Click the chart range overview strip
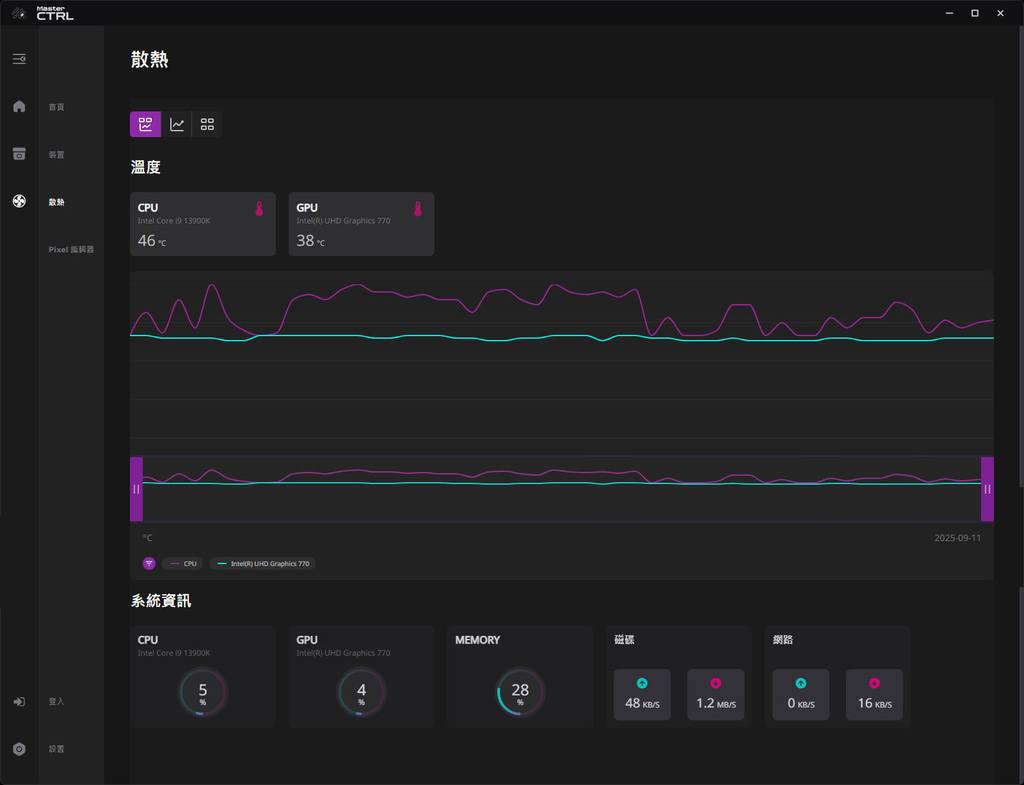 click(x=562, y=489)
